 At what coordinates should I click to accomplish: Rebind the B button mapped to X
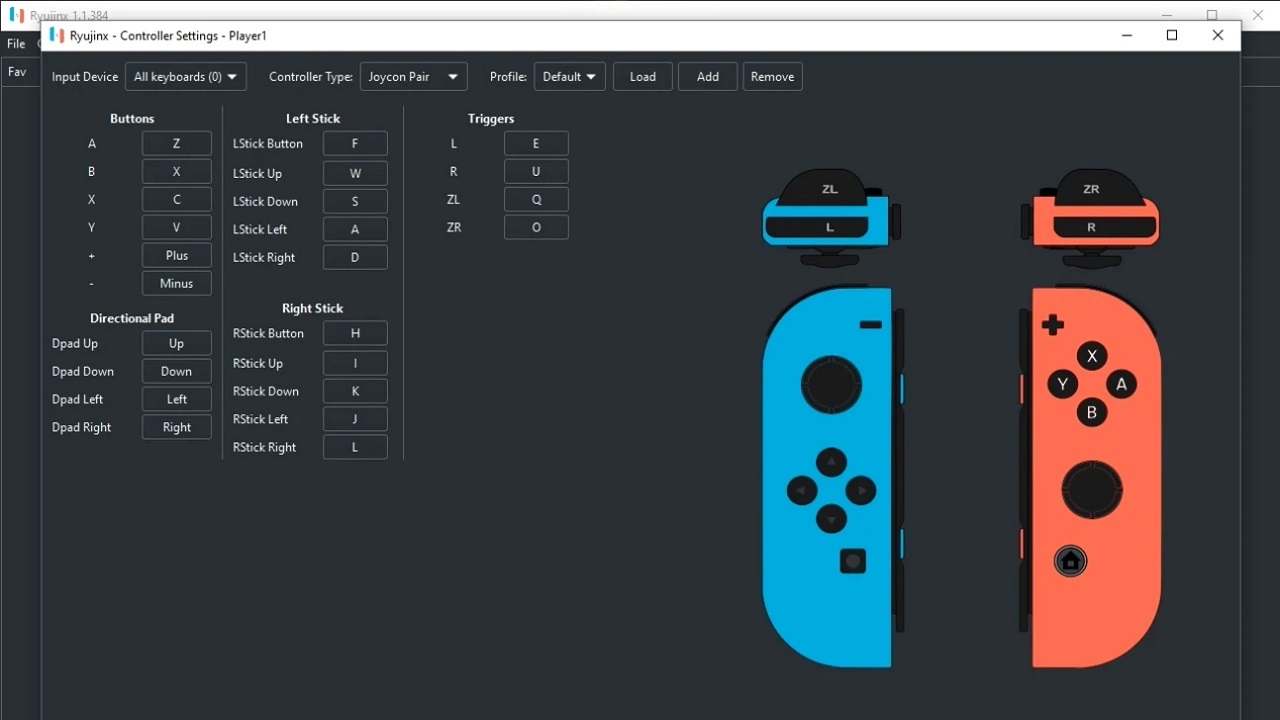[177, 172]
